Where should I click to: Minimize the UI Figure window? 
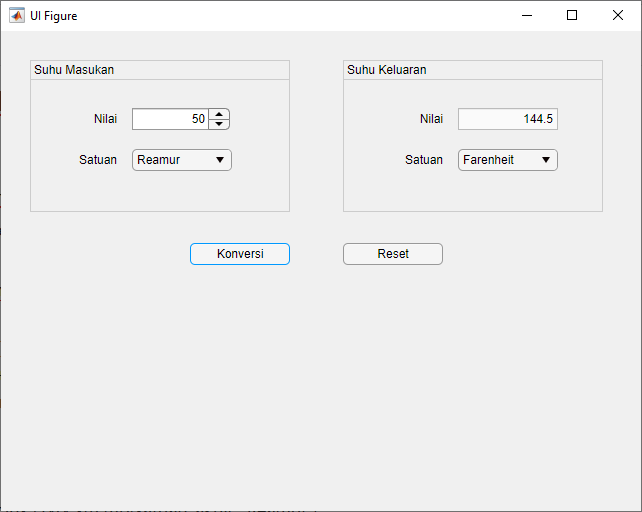coord(526,15)
